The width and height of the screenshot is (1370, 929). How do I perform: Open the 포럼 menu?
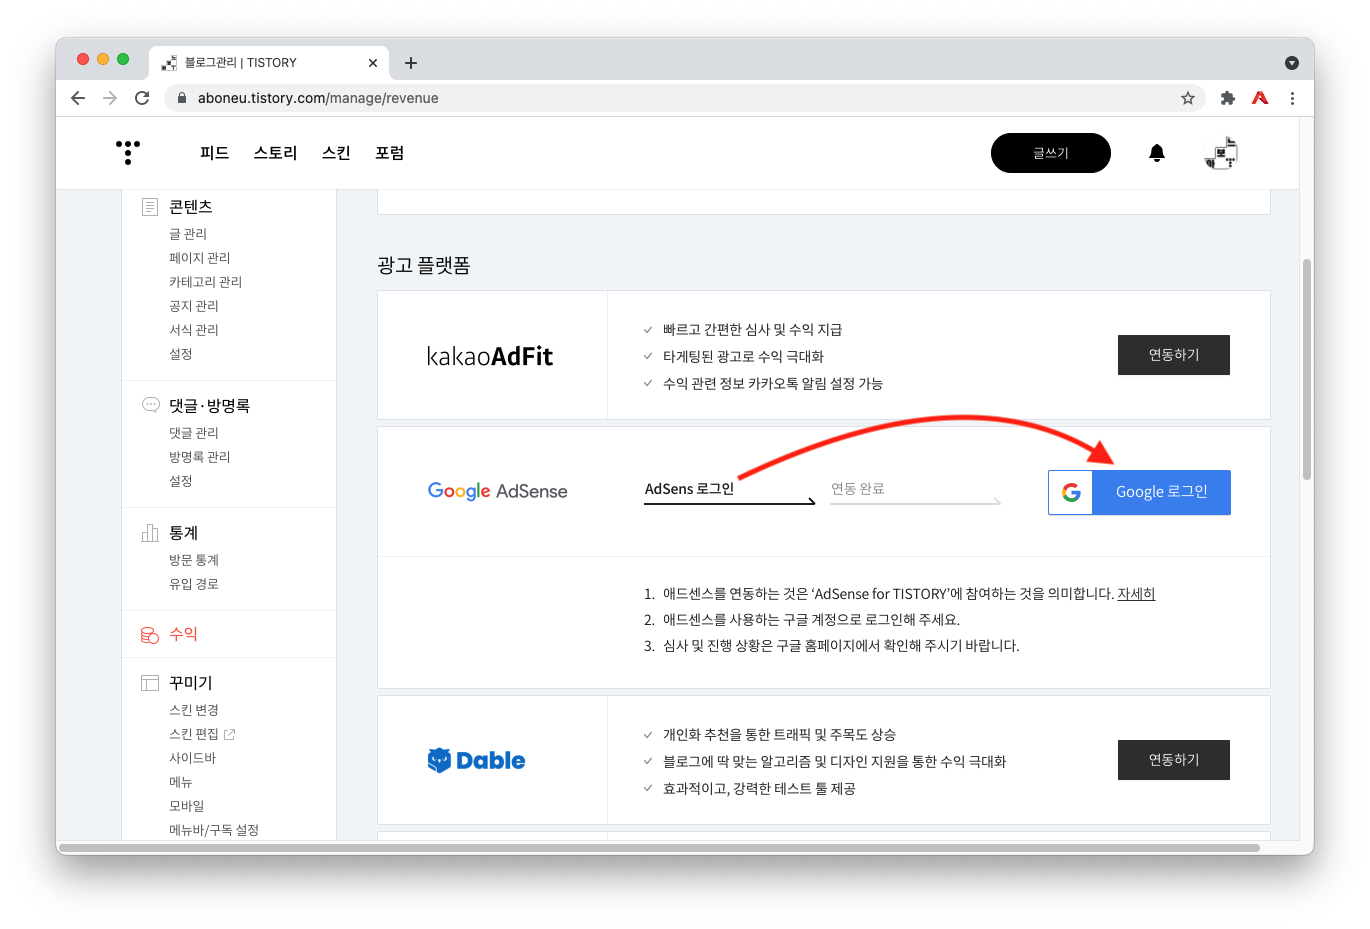point(389,153)
